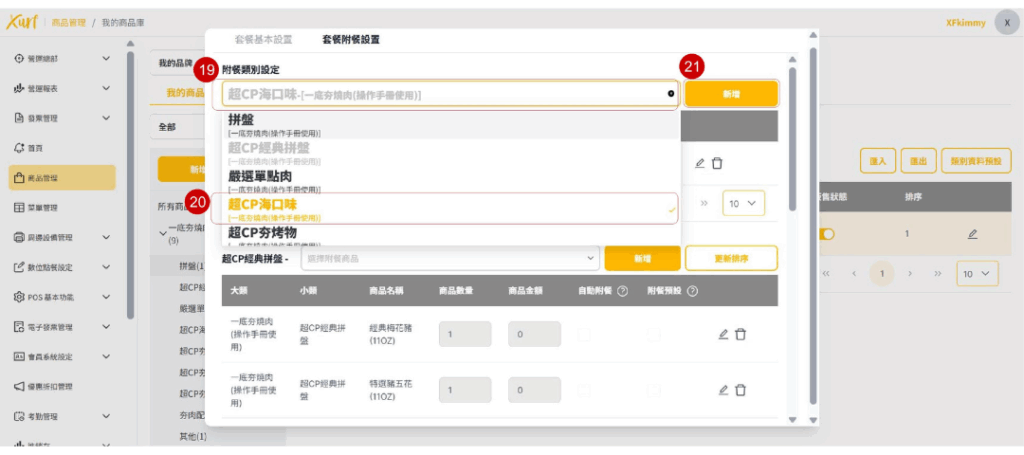Click the help icon beside 附餐預設

point(691,291)
